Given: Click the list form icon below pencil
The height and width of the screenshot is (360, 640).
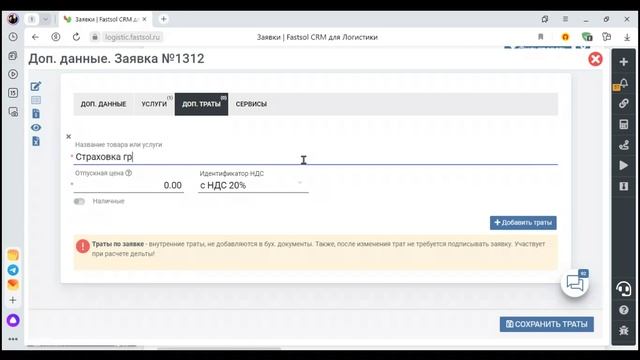Looking at the screenshot, I should (36, 100).
